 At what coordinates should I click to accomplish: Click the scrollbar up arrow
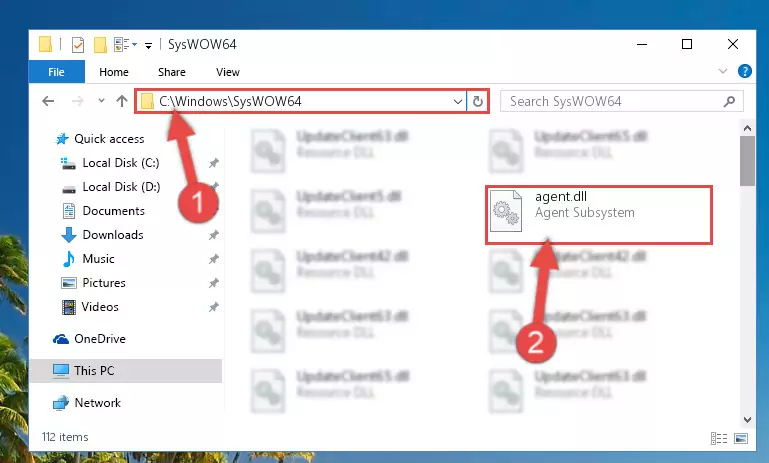click(747, 129)
